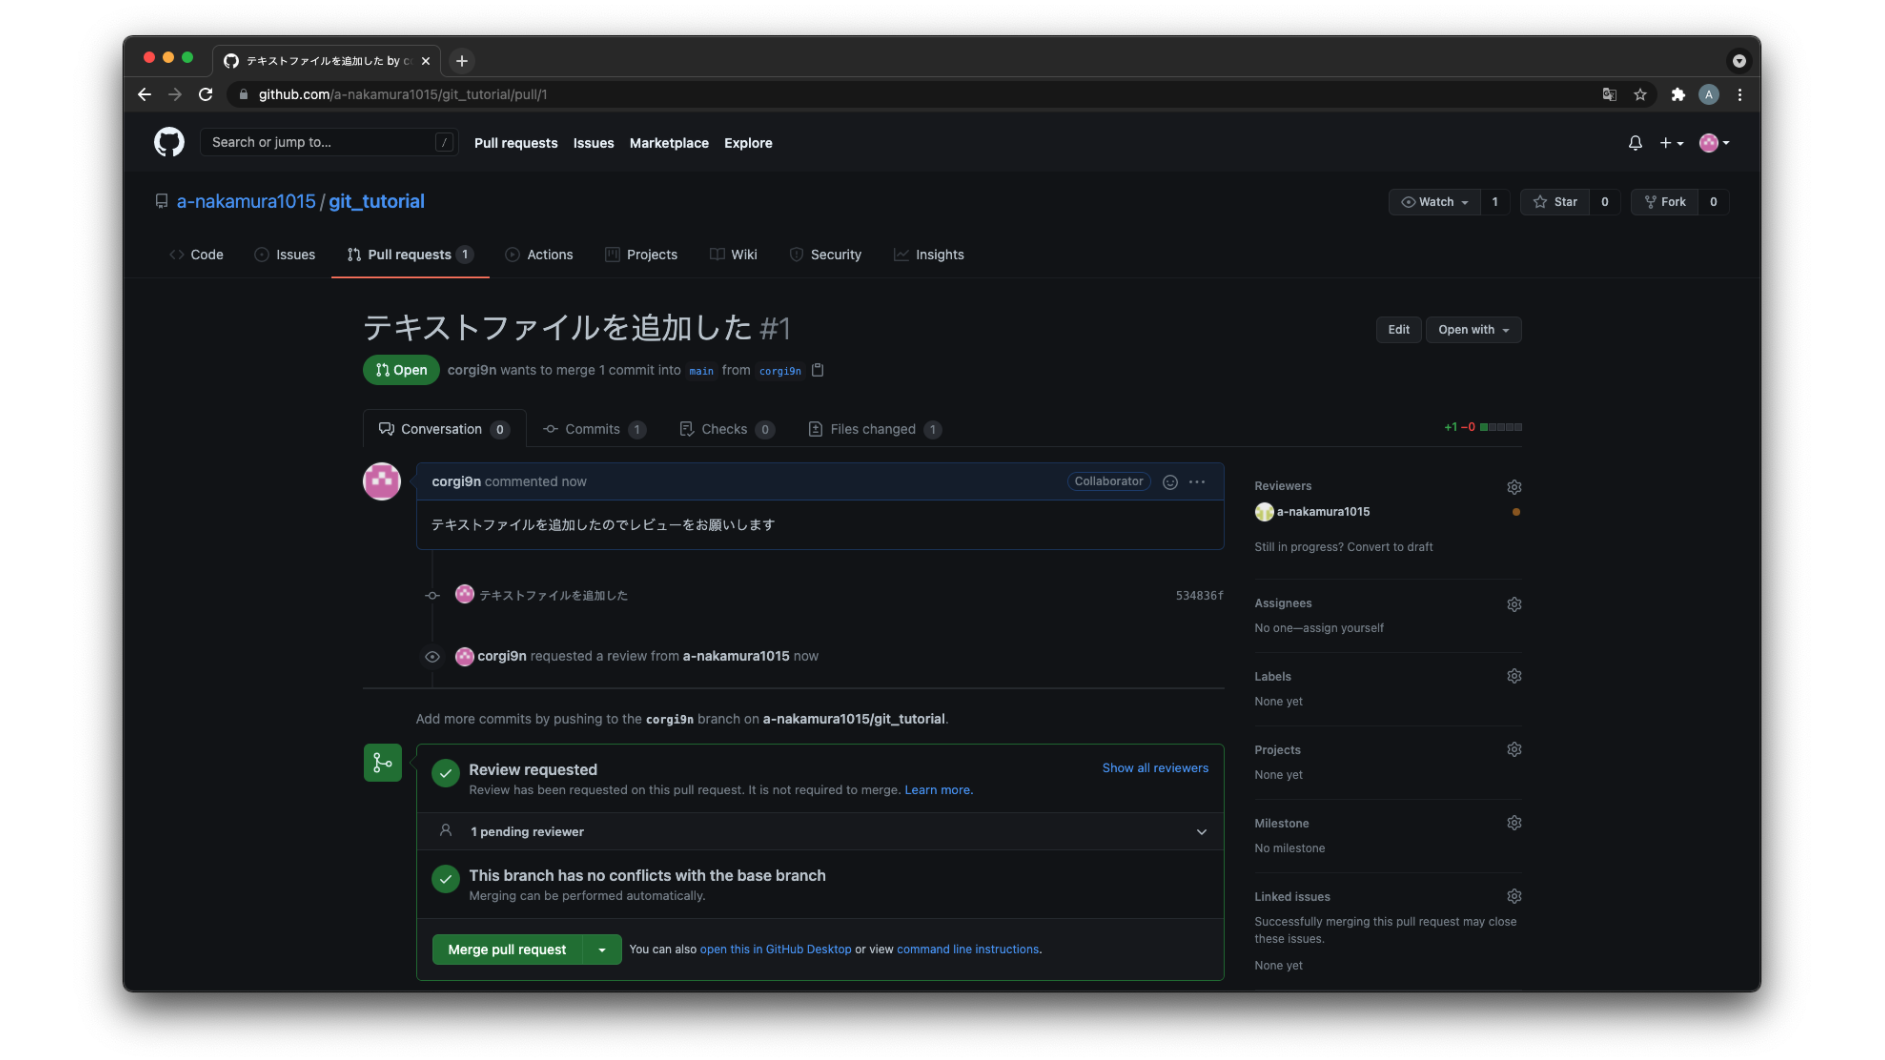Copy the branch name with clipboard icon

pos(818,370)
